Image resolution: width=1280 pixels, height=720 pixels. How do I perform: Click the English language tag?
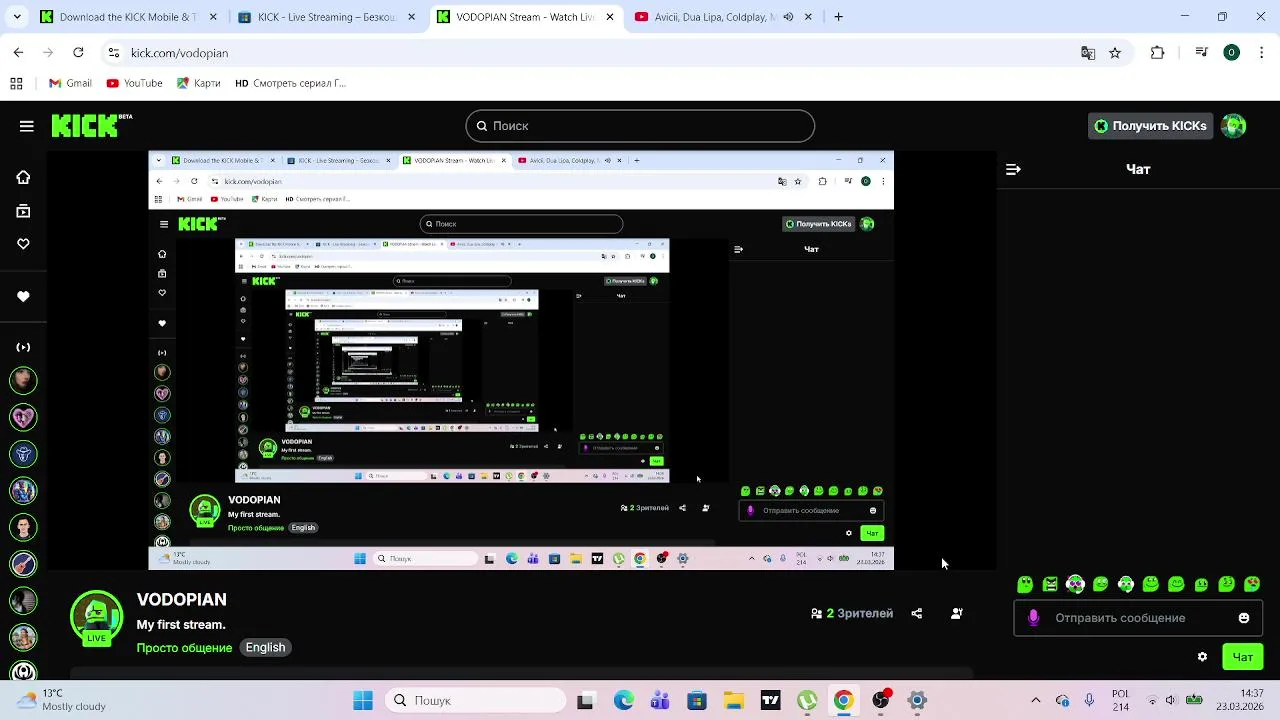point(265,648)
